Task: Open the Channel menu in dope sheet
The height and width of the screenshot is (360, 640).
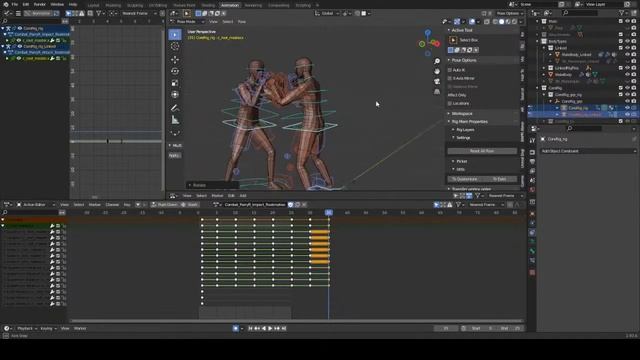Action: click(112, 204)
